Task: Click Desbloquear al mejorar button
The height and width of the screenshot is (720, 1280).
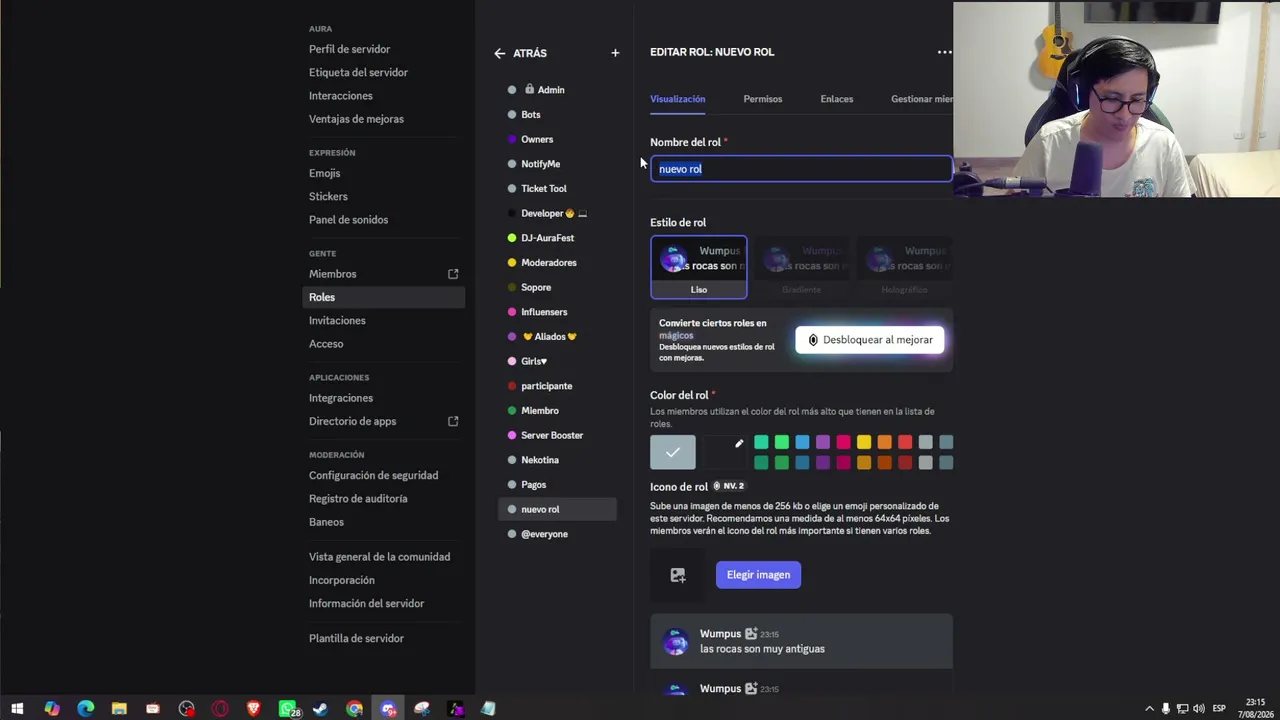Action: pyautogui.click(x=869, y=340)
